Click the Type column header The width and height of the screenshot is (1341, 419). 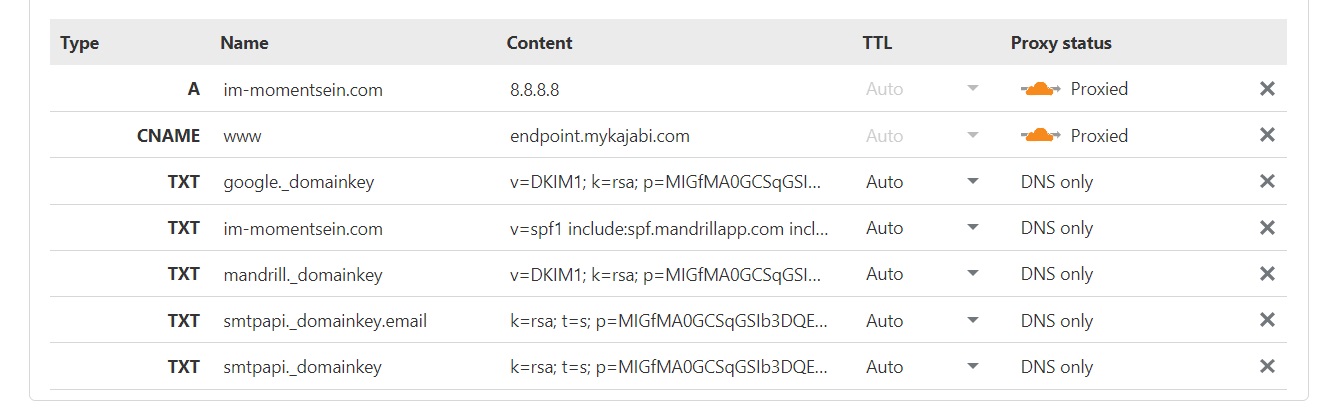[x=80, y=43]
